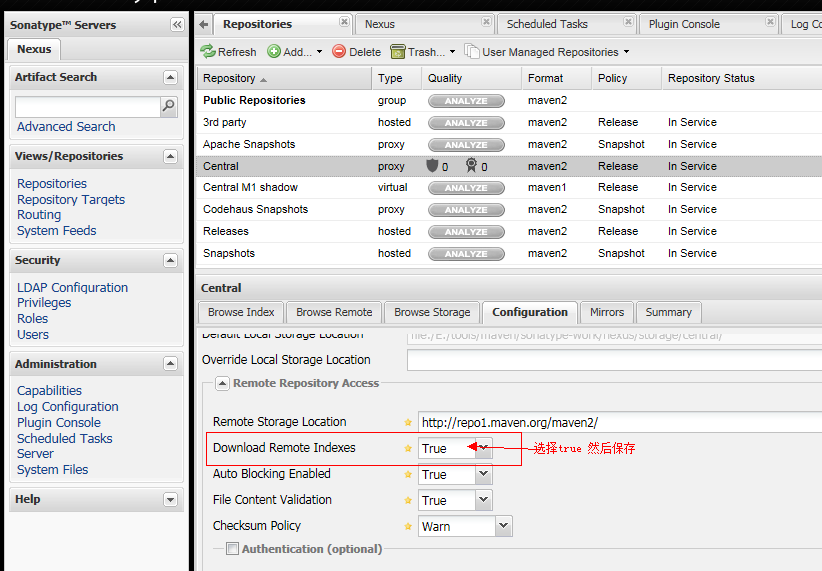The image size is (822, 571).
Task: Click the license badge icon in Central row
Action: point(471,166)
